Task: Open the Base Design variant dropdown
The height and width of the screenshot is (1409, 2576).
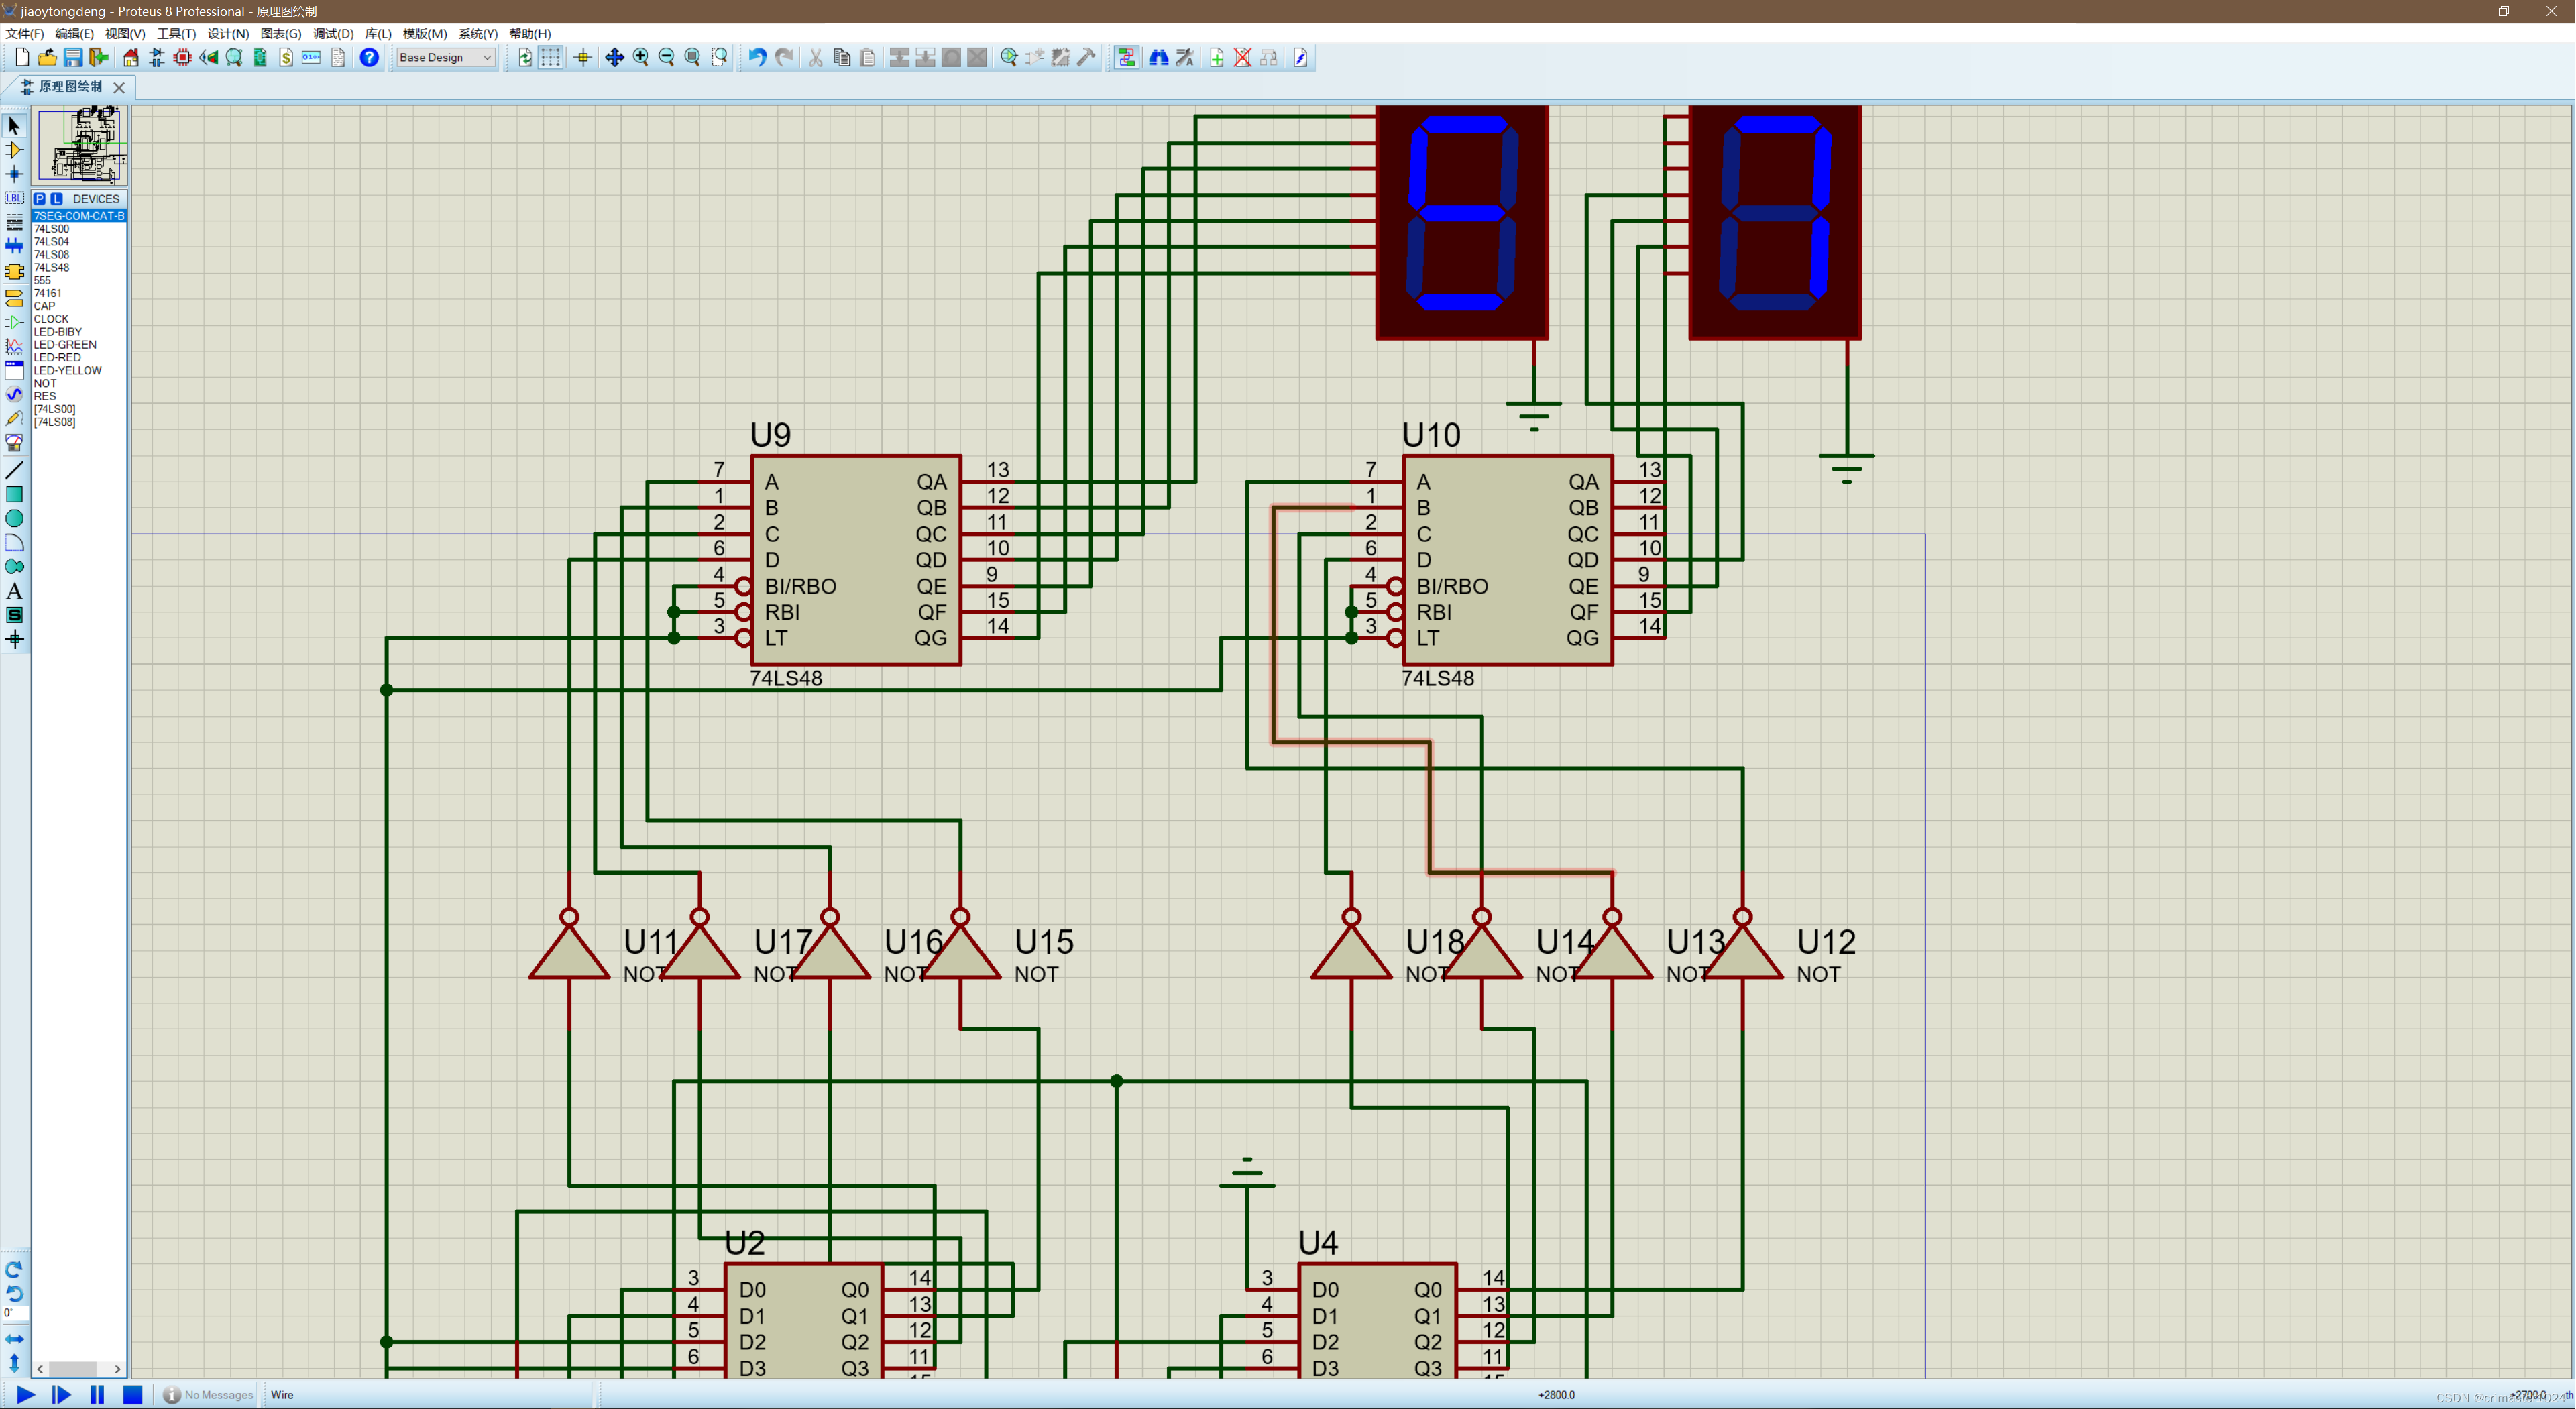Action: [445, 57]
